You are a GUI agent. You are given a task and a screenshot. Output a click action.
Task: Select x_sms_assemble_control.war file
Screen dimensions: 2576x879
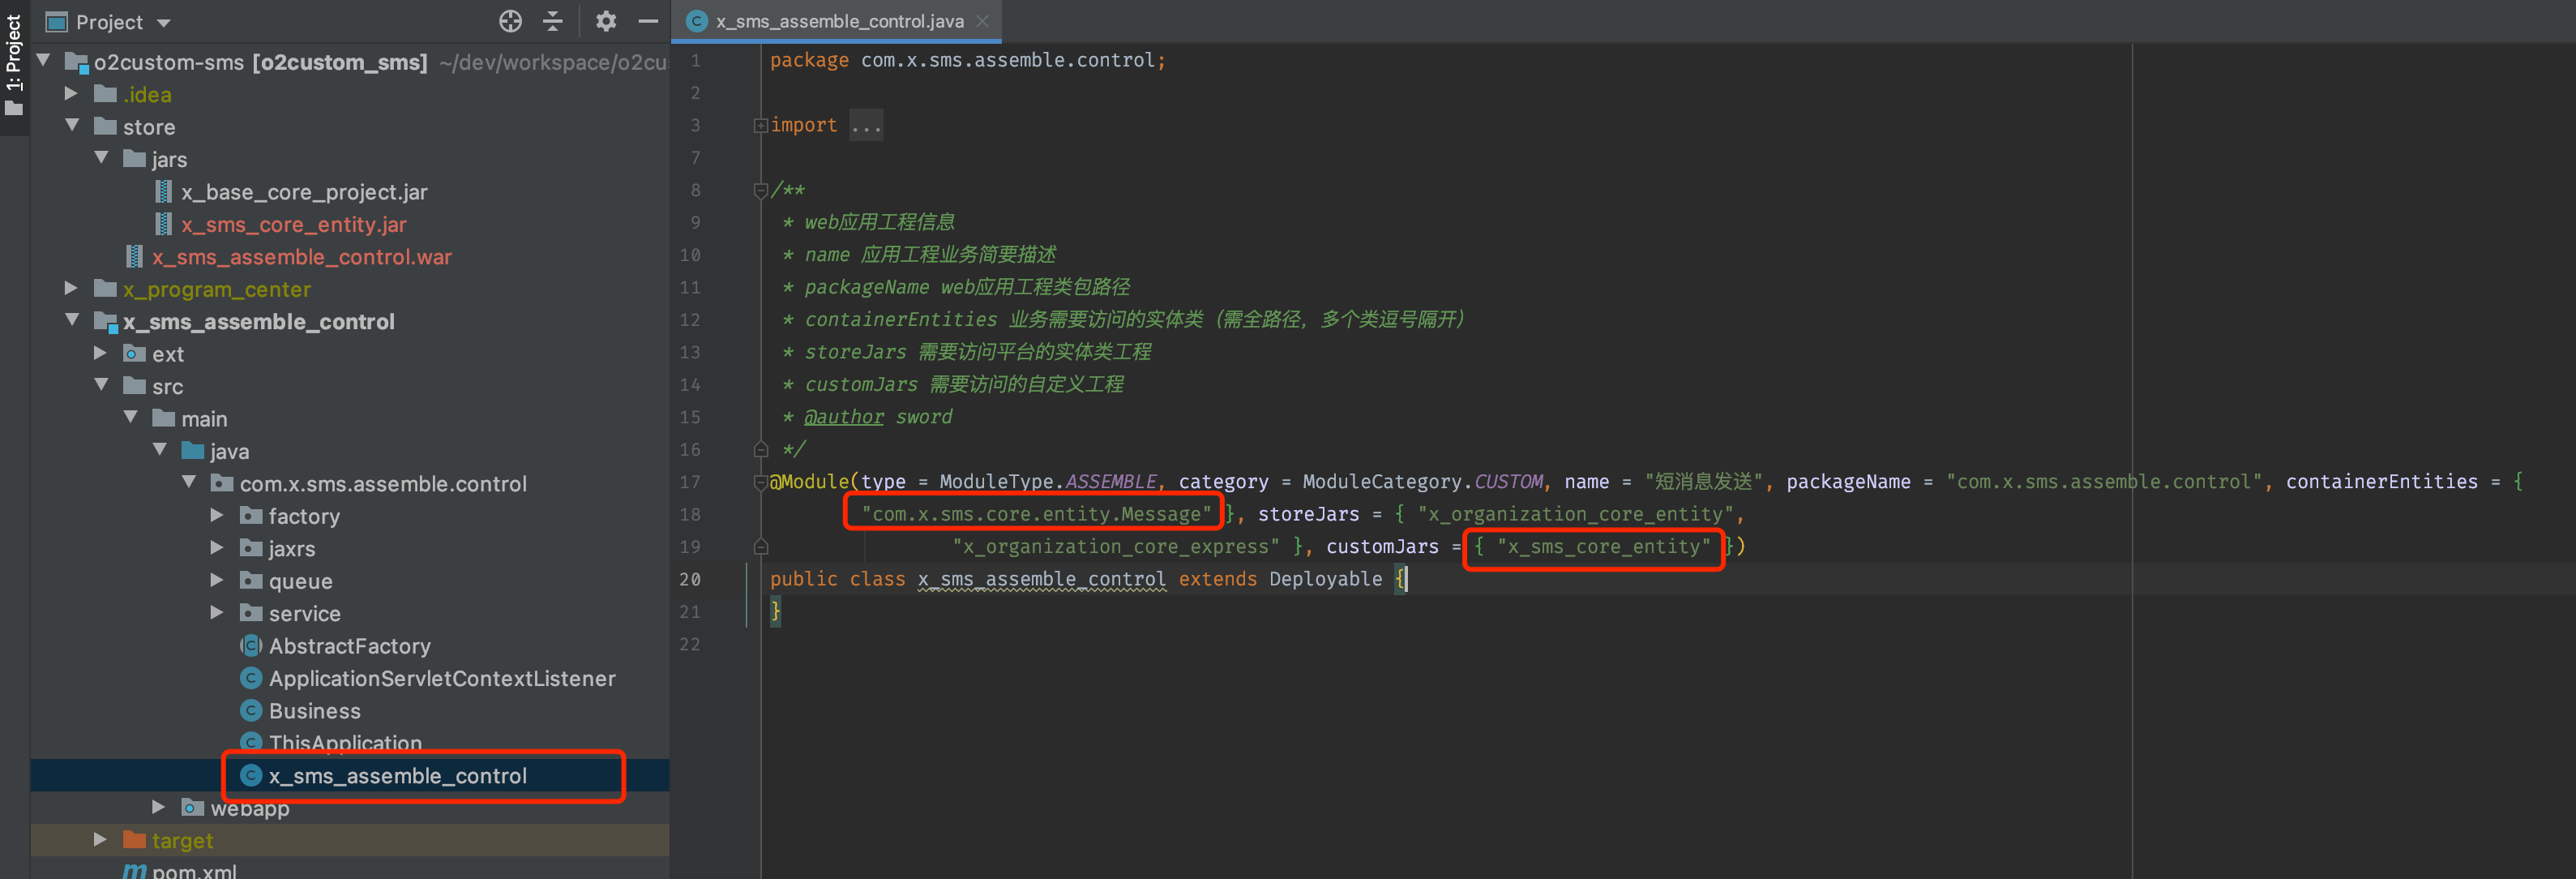coord(301,257)
